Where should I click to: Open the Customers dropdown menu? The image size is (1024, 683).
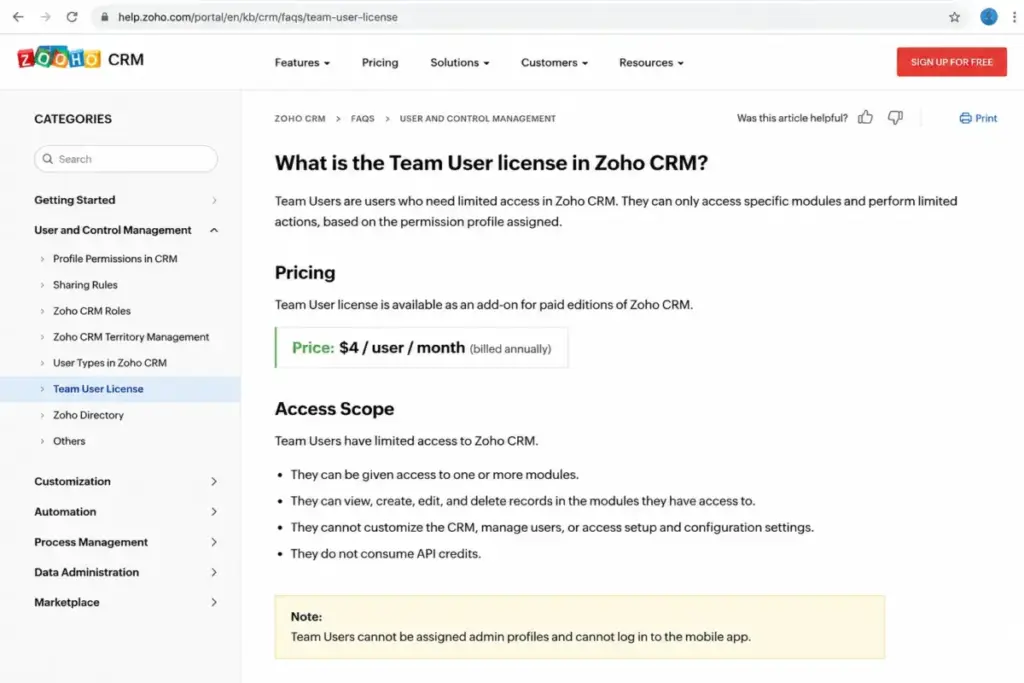pyautogui.click(x=554, y=63)
